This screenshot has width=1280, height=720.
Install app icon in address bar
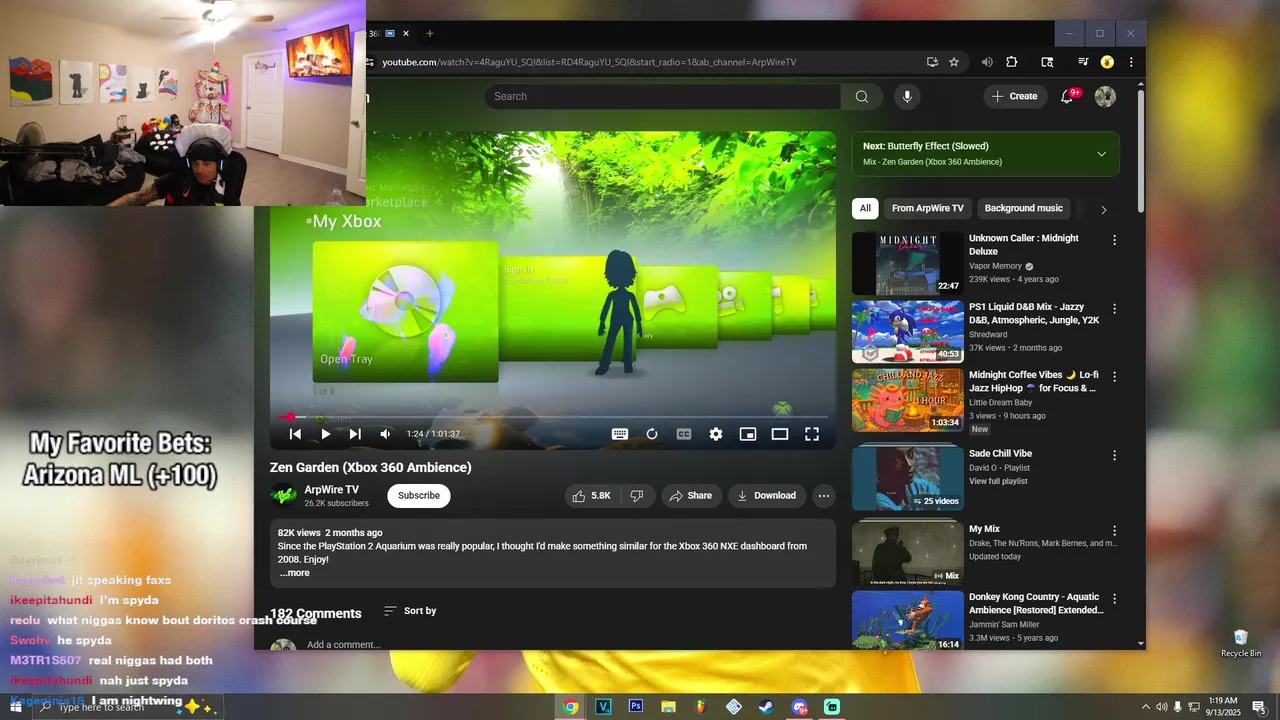click(x=932, y=62)
